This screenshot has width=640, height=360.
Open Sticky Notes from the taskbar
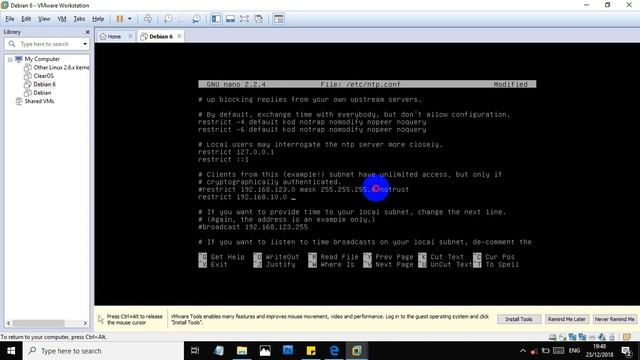tap(311, 351)
